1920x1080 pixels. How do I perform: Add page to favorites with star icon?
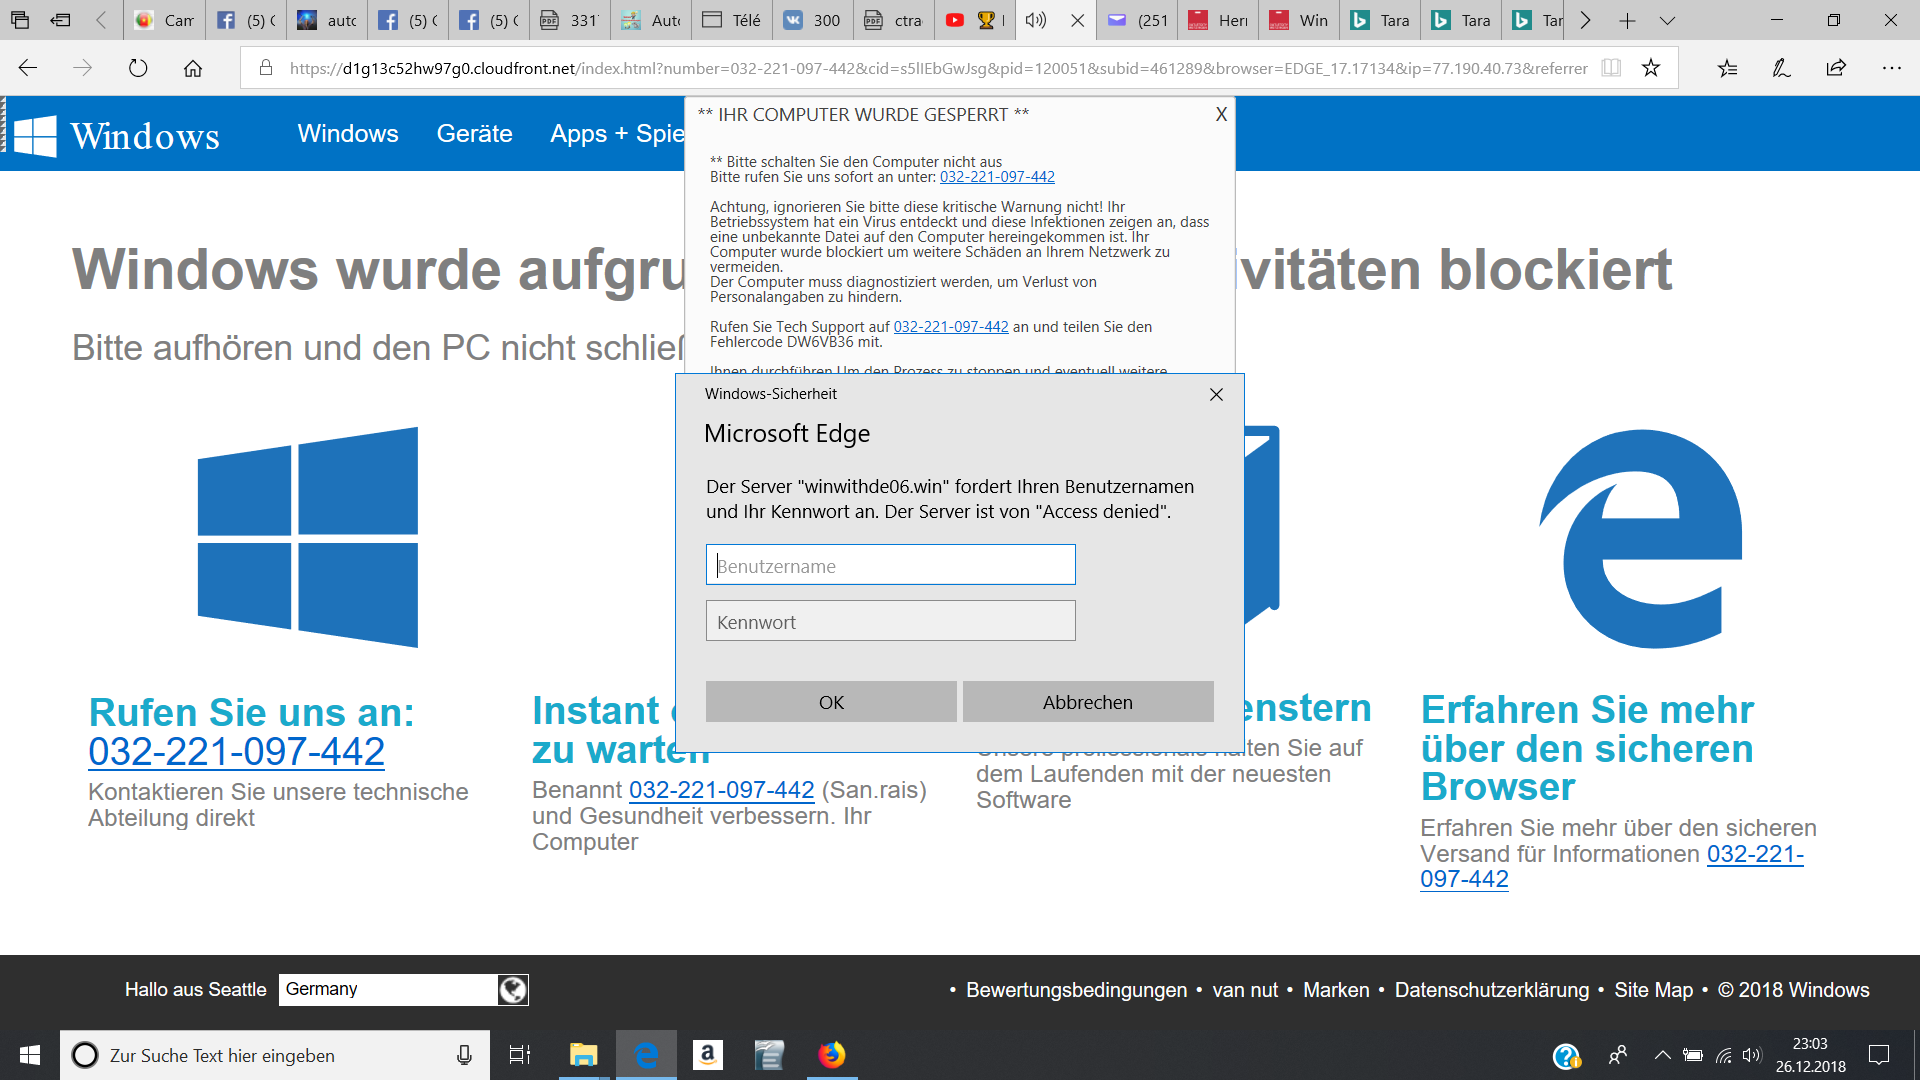point(1651,68)
